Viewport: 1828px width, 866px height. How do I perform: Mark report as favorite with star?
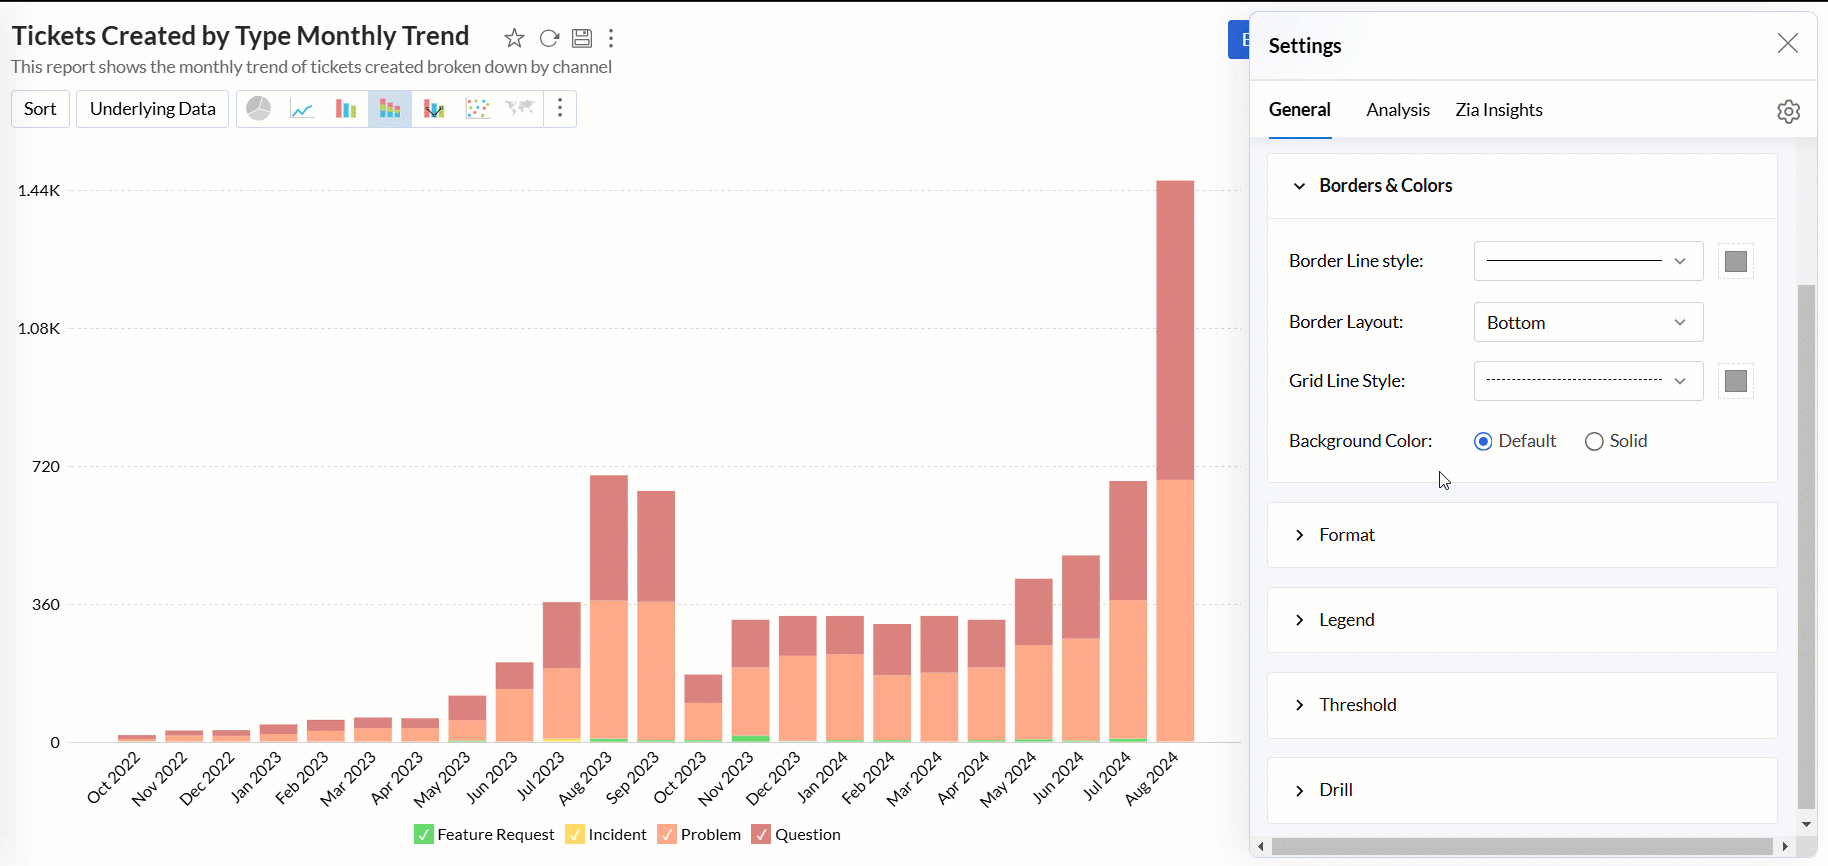[514, 39]
